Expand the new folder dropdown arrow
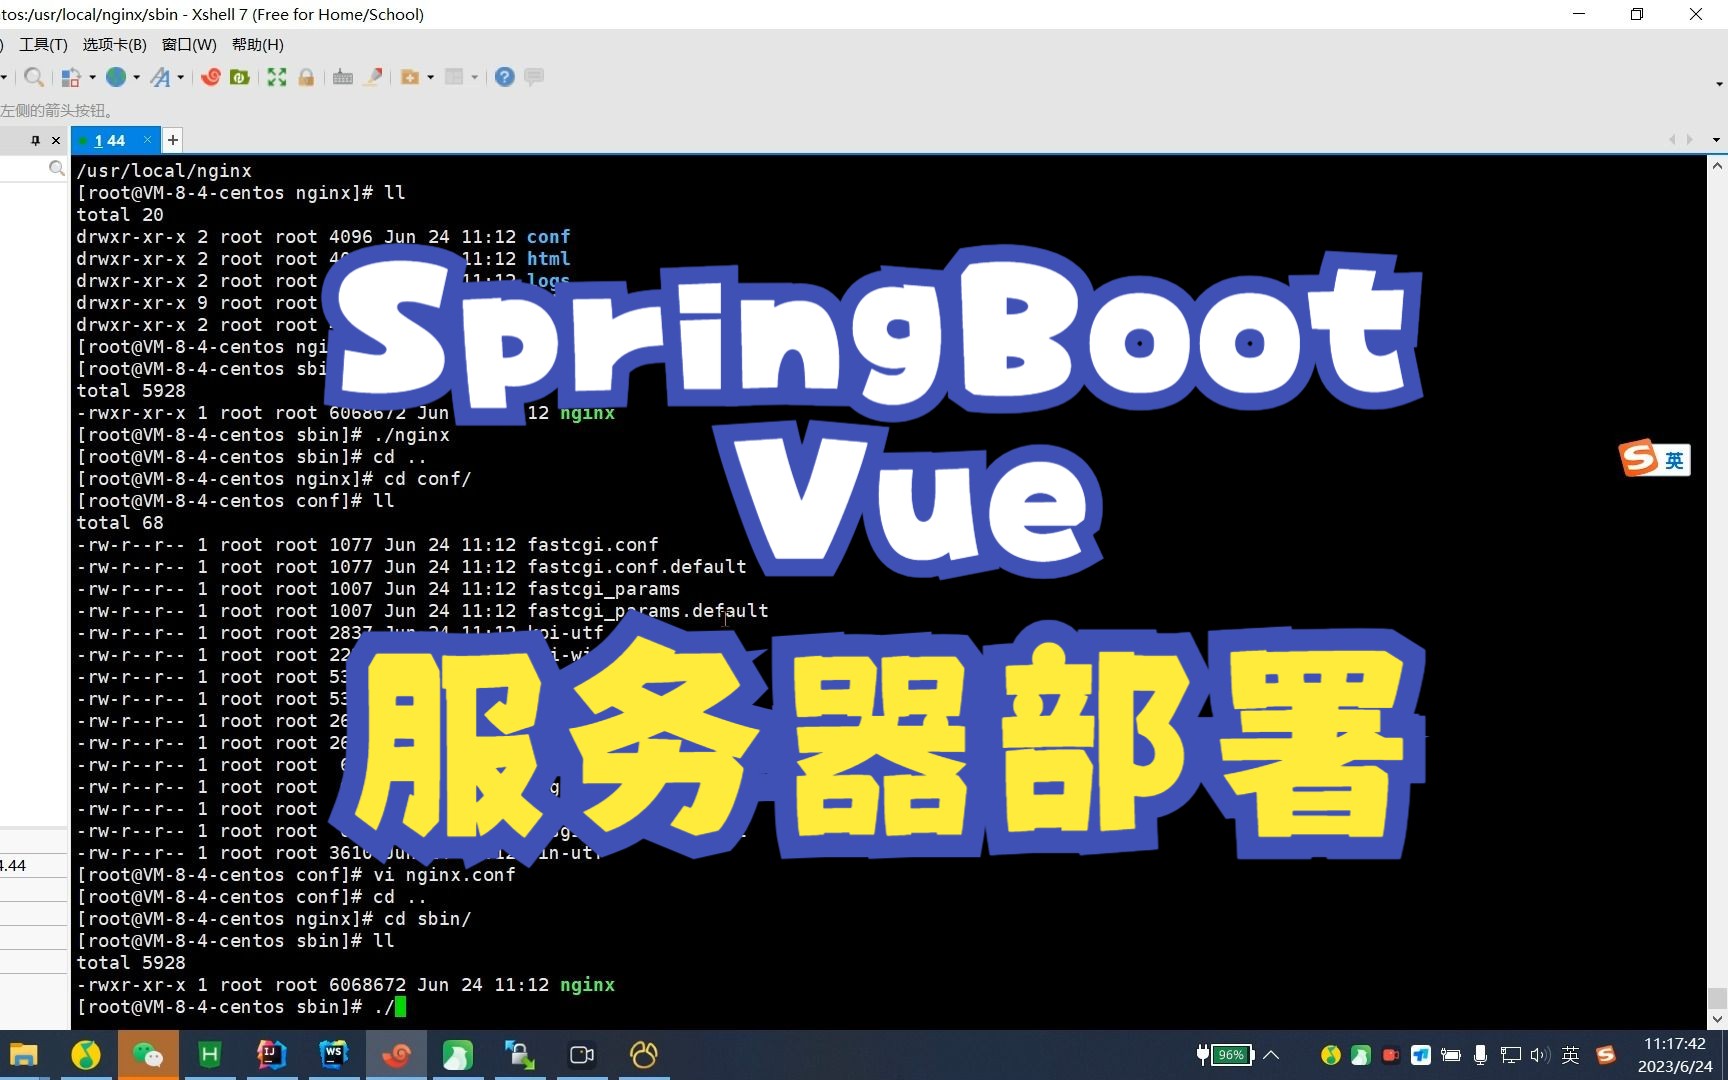Viewport: 1728px width, 1080px height. 430,77
